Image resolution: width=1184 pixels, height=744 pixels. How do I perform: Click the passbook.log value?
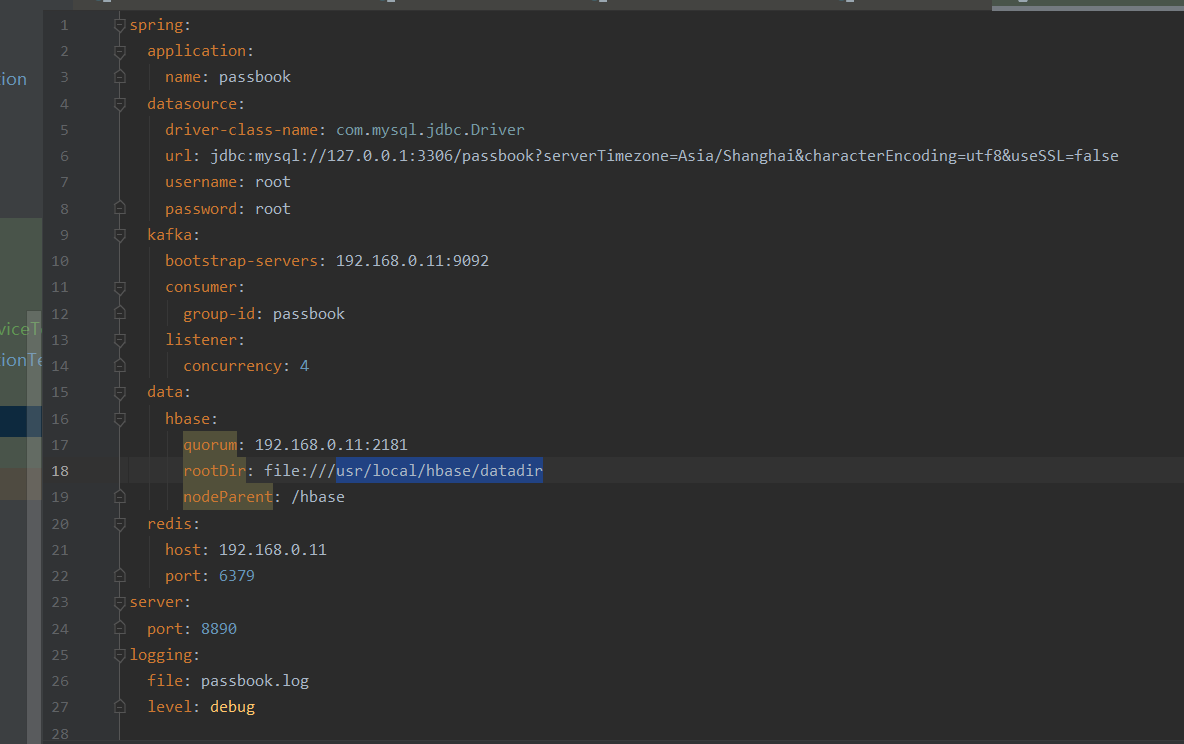[x=255, y=681]
